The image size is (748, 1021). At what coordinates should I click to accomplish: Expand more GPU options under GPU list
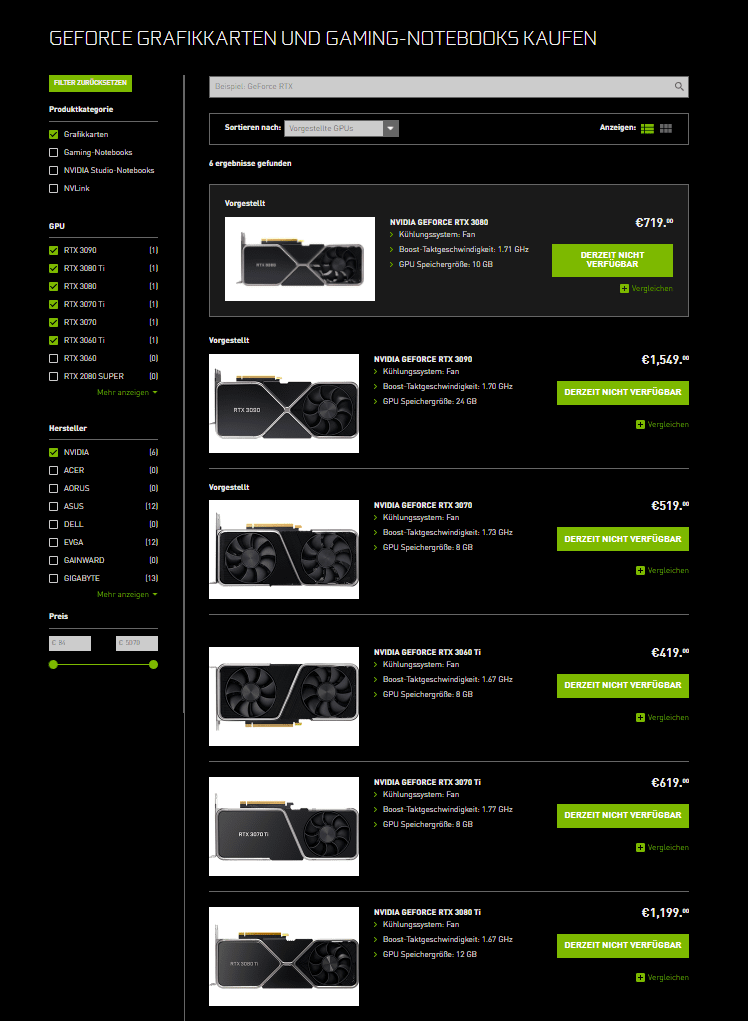coord(127,393)
